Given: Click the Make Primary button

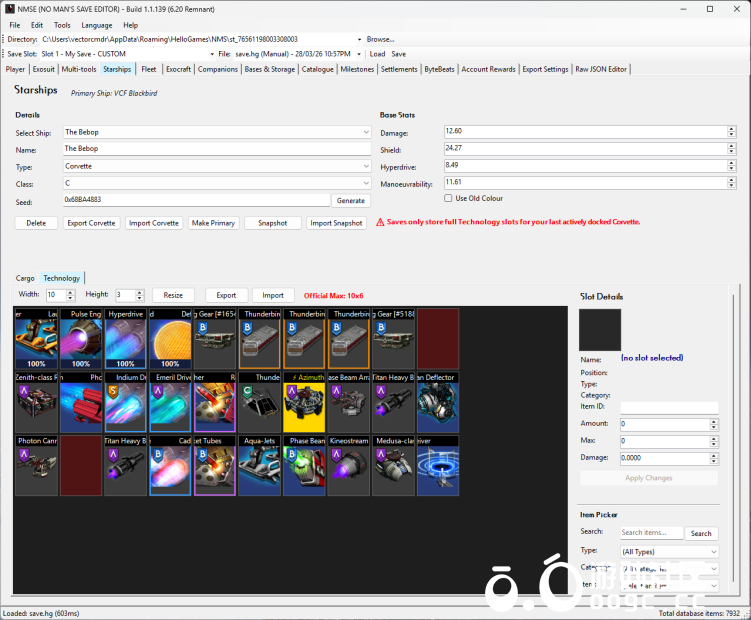Looking at the screenshot, I should (214, 223).
